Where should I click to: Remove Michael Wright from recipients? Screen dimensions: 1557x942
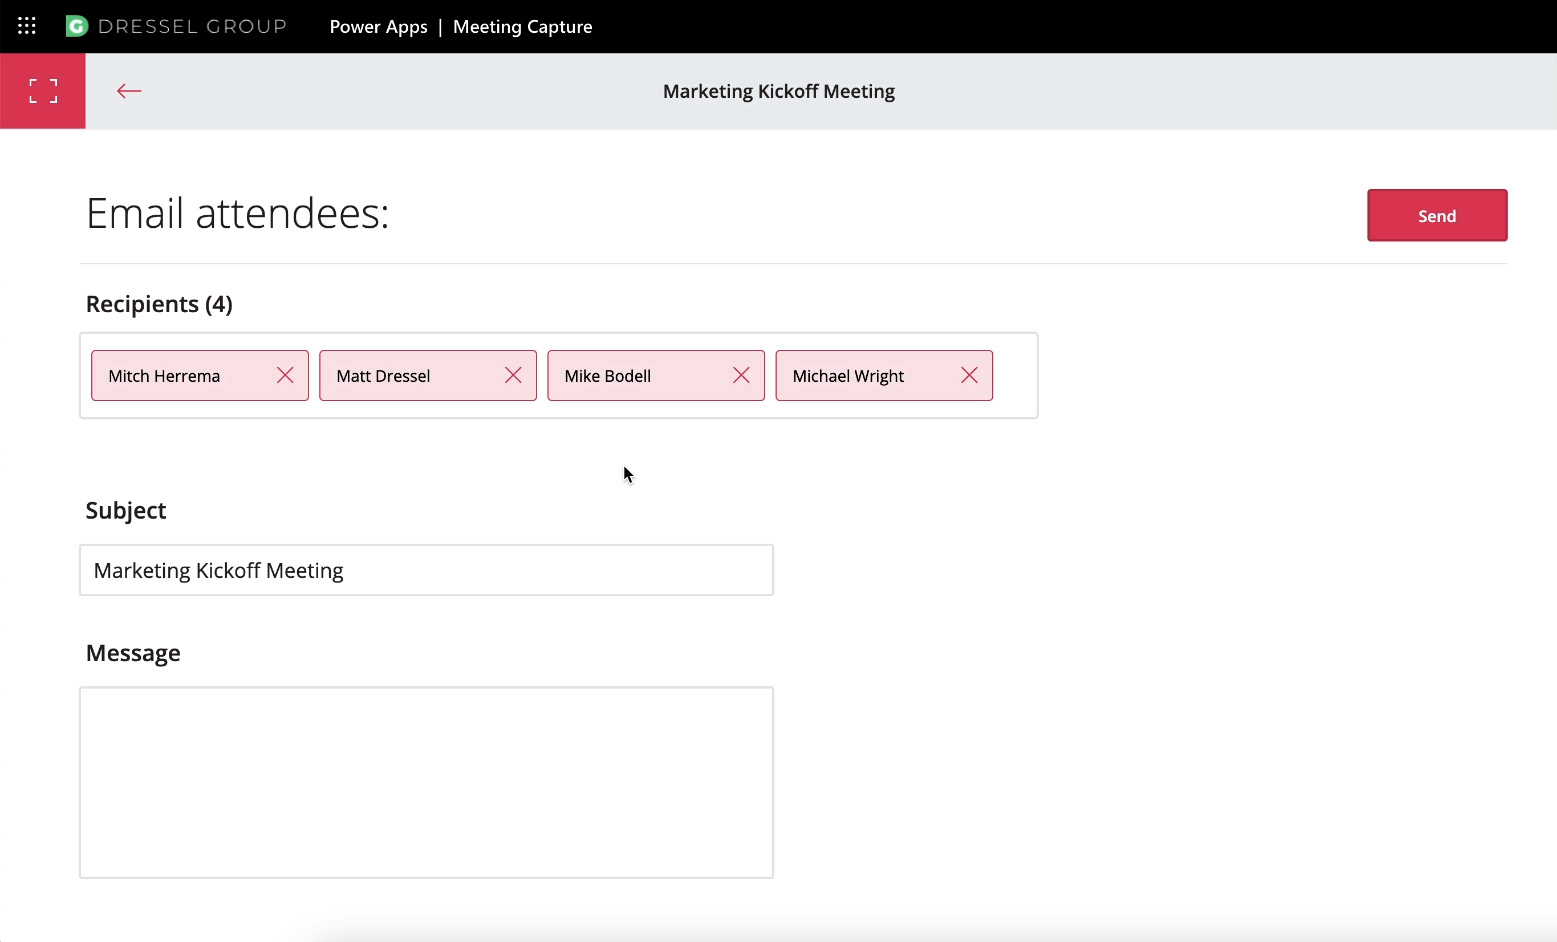[x=969, y=375]
